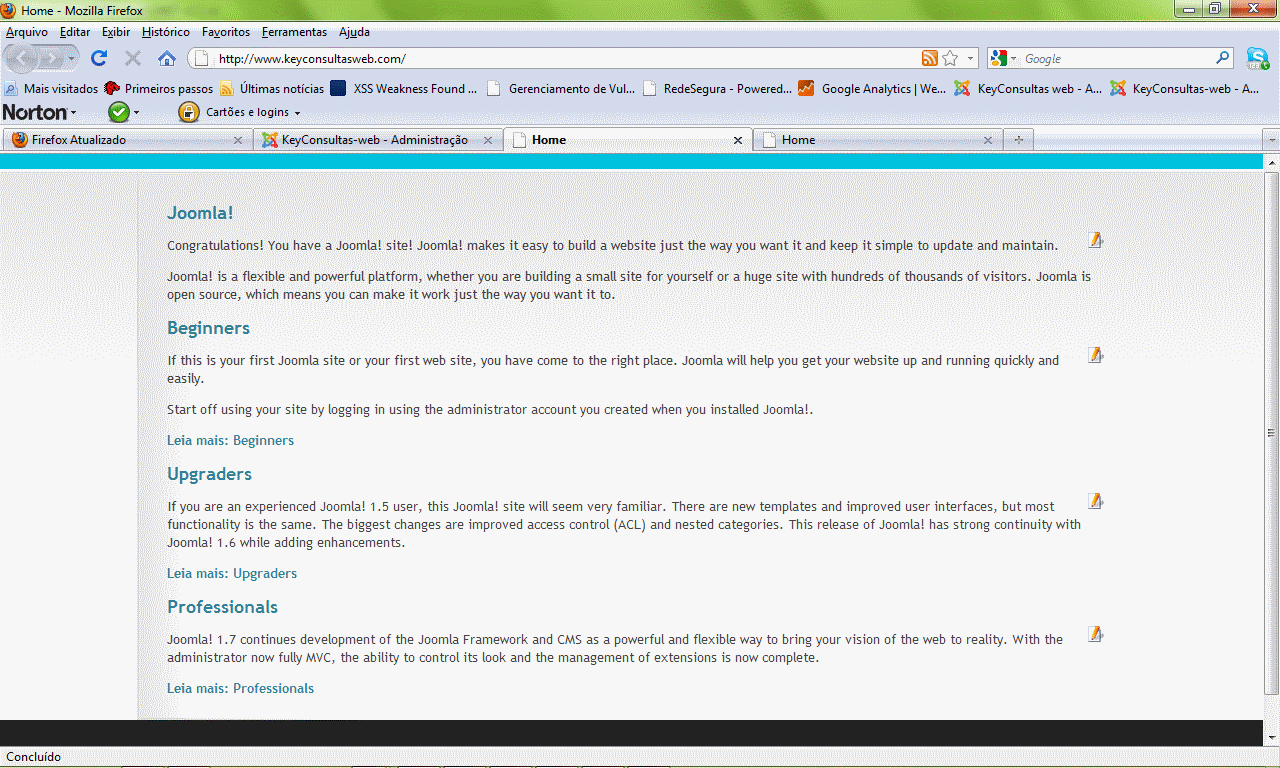Open the Editar menu
Viewport: 1280px width, 768px height.
(75, 32)
